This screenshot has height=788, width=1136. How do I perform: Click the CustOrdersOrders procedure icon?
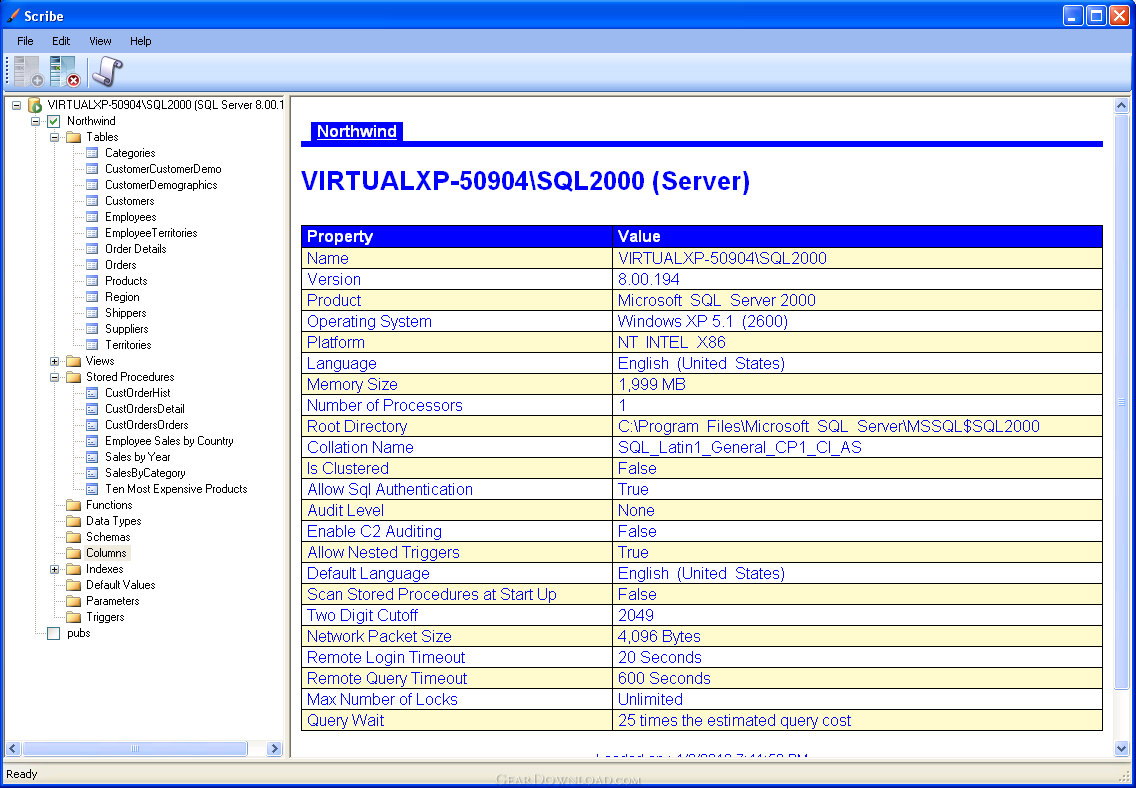[92, 424]
